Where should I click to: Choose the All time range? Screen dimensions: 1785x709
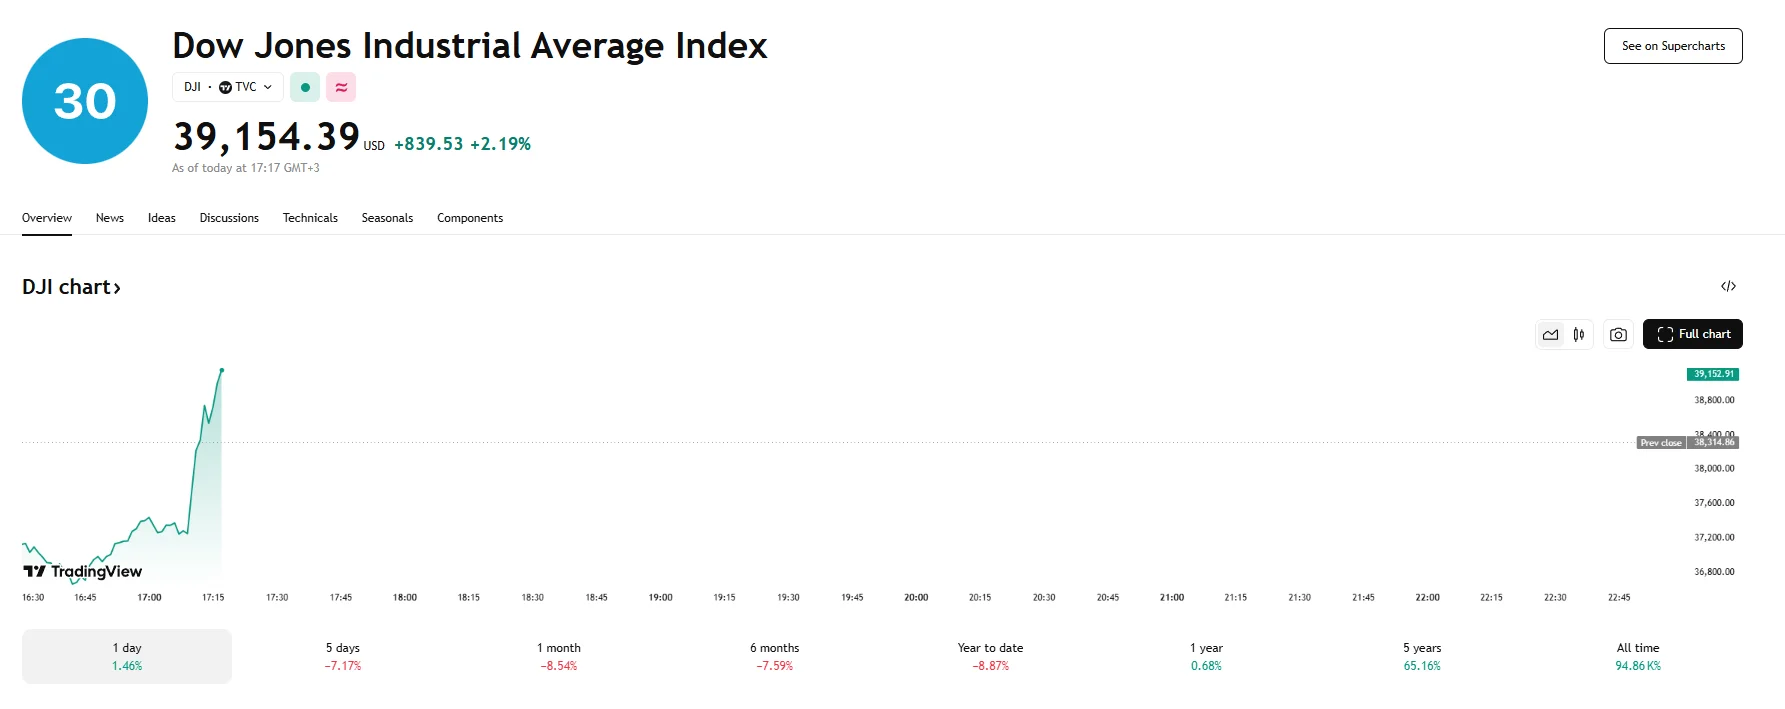pos(1637,656)
